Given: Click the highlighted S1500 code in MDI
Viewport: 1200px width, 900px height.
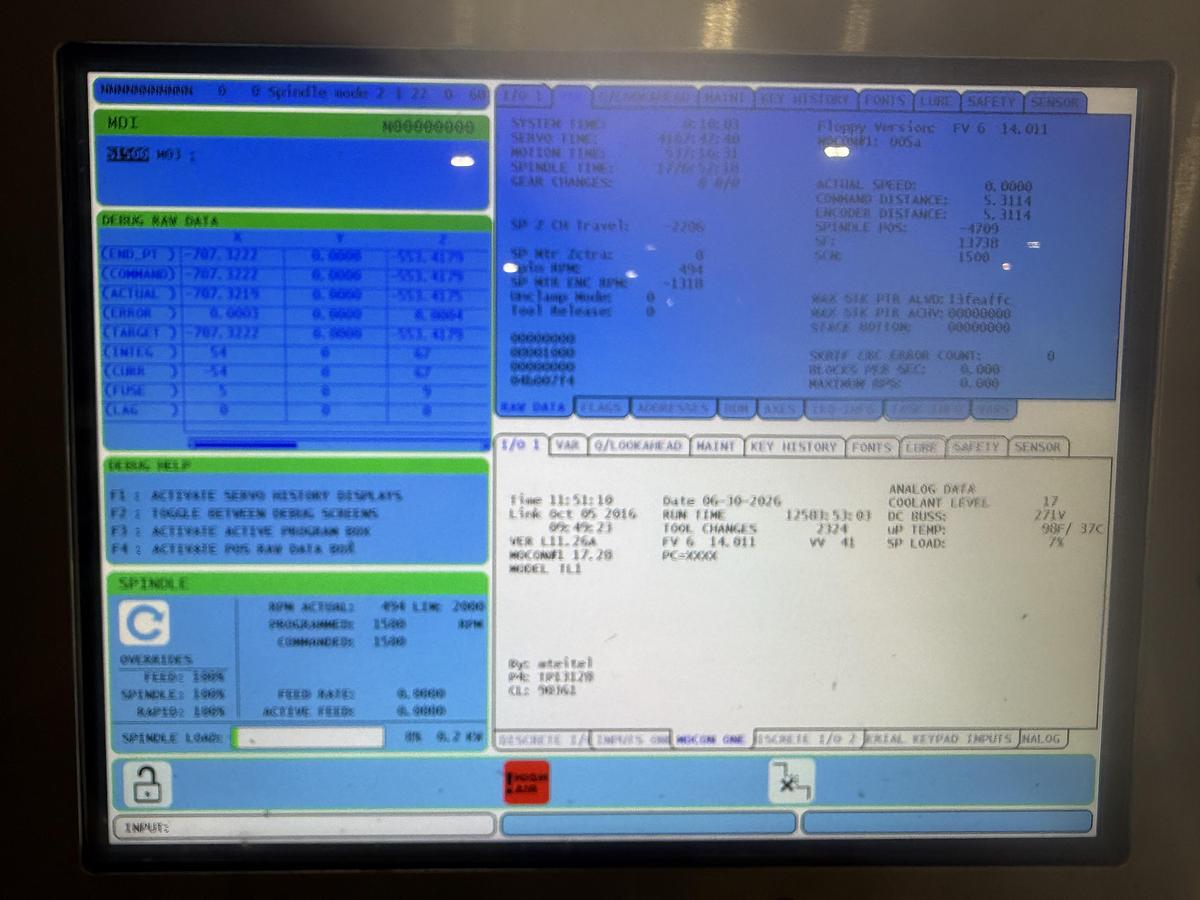Looking at the screenshot, I should click(x=128, y=155).
